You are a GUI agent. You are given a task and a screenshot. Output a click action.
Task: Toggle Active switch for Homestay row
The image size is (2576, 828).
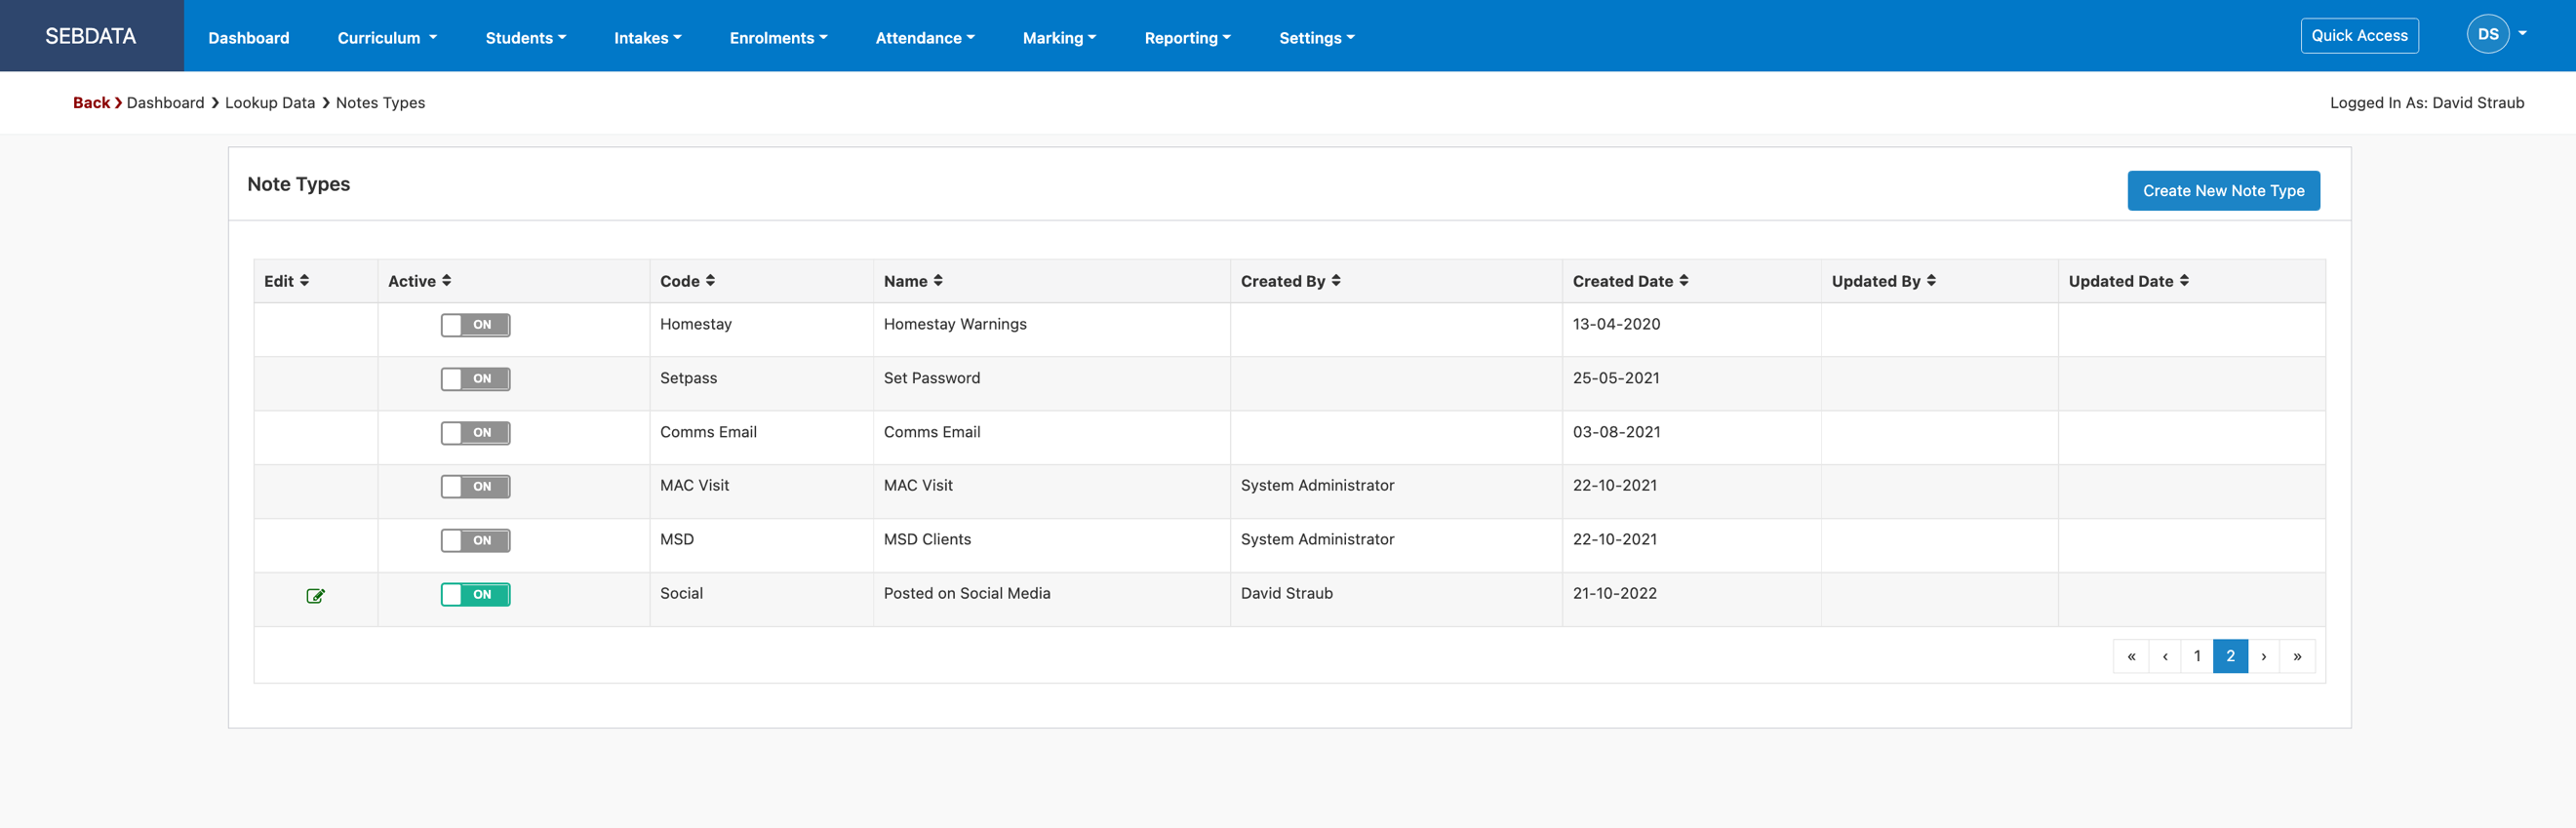(x=476, y=325)
